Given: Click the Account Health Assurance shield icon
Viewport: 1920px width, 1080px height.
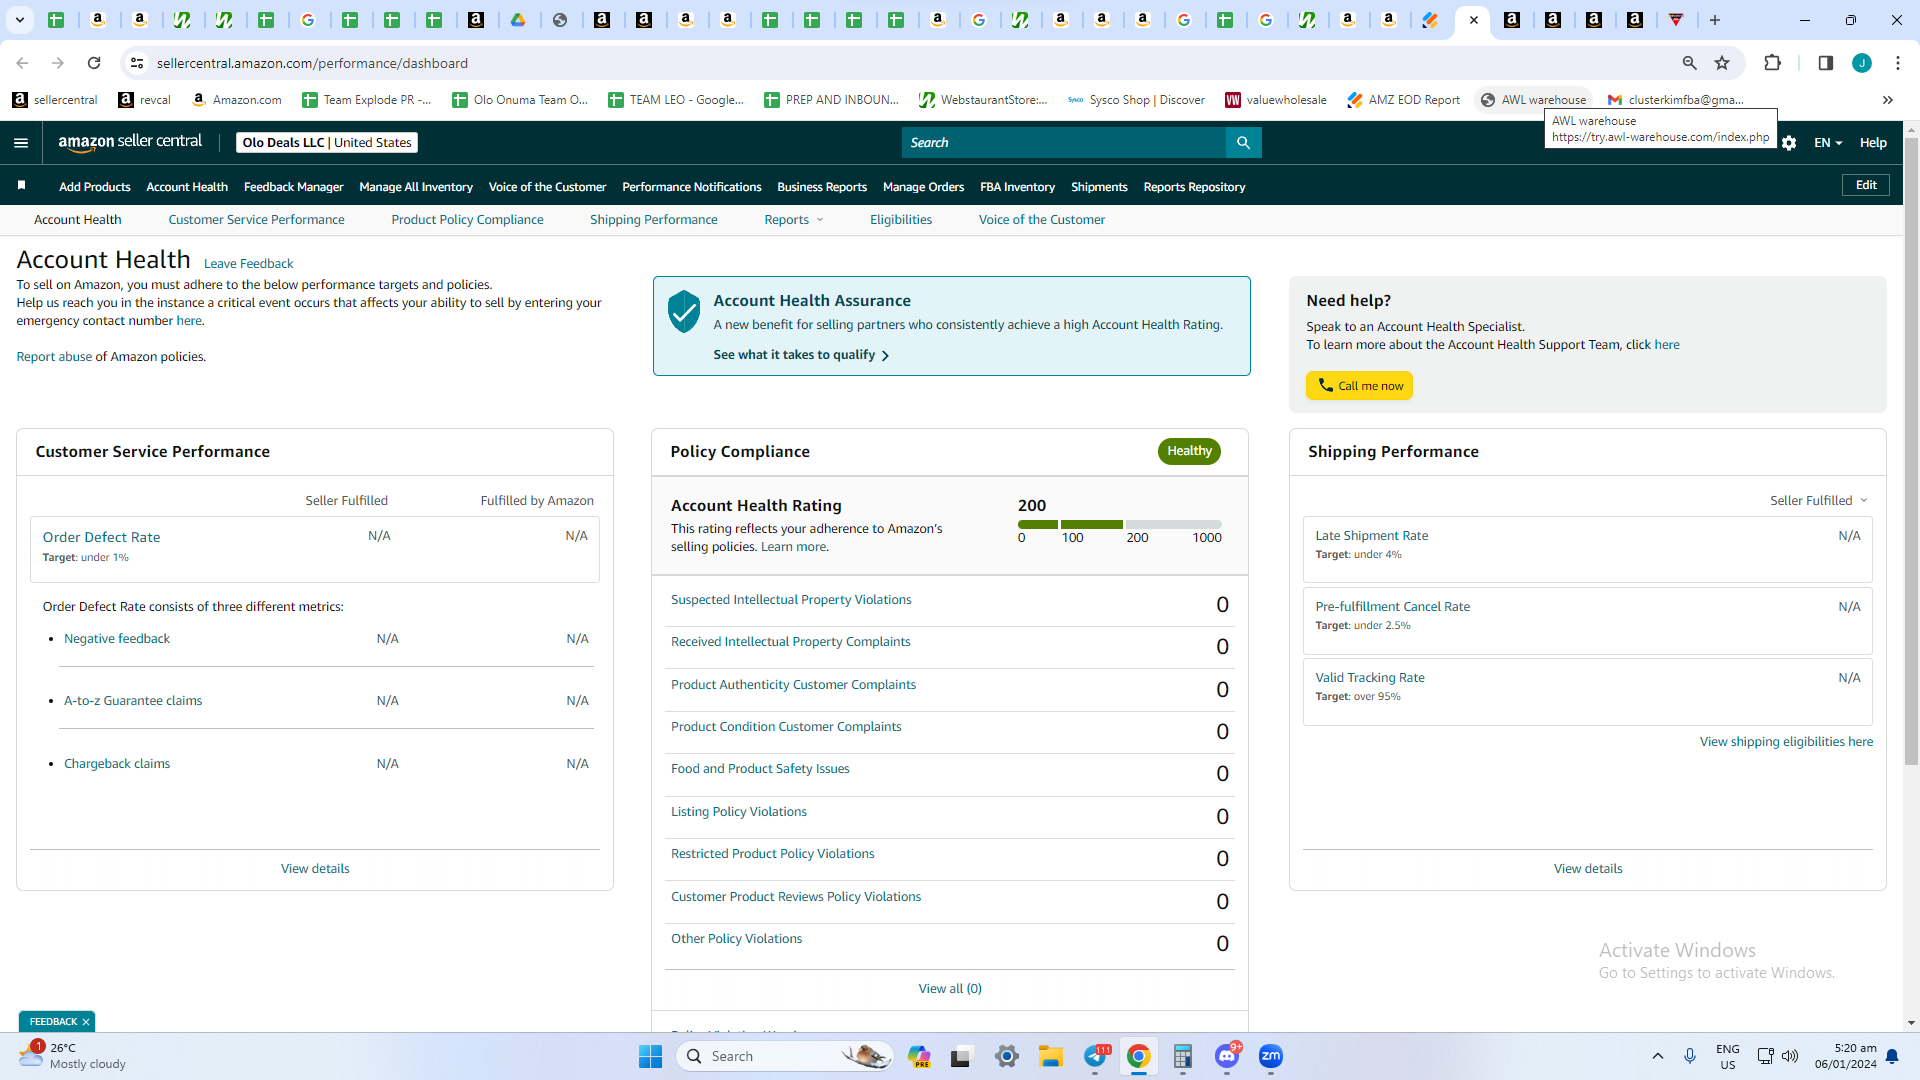Looking at the screenshot, I should (x=684, y=312).
